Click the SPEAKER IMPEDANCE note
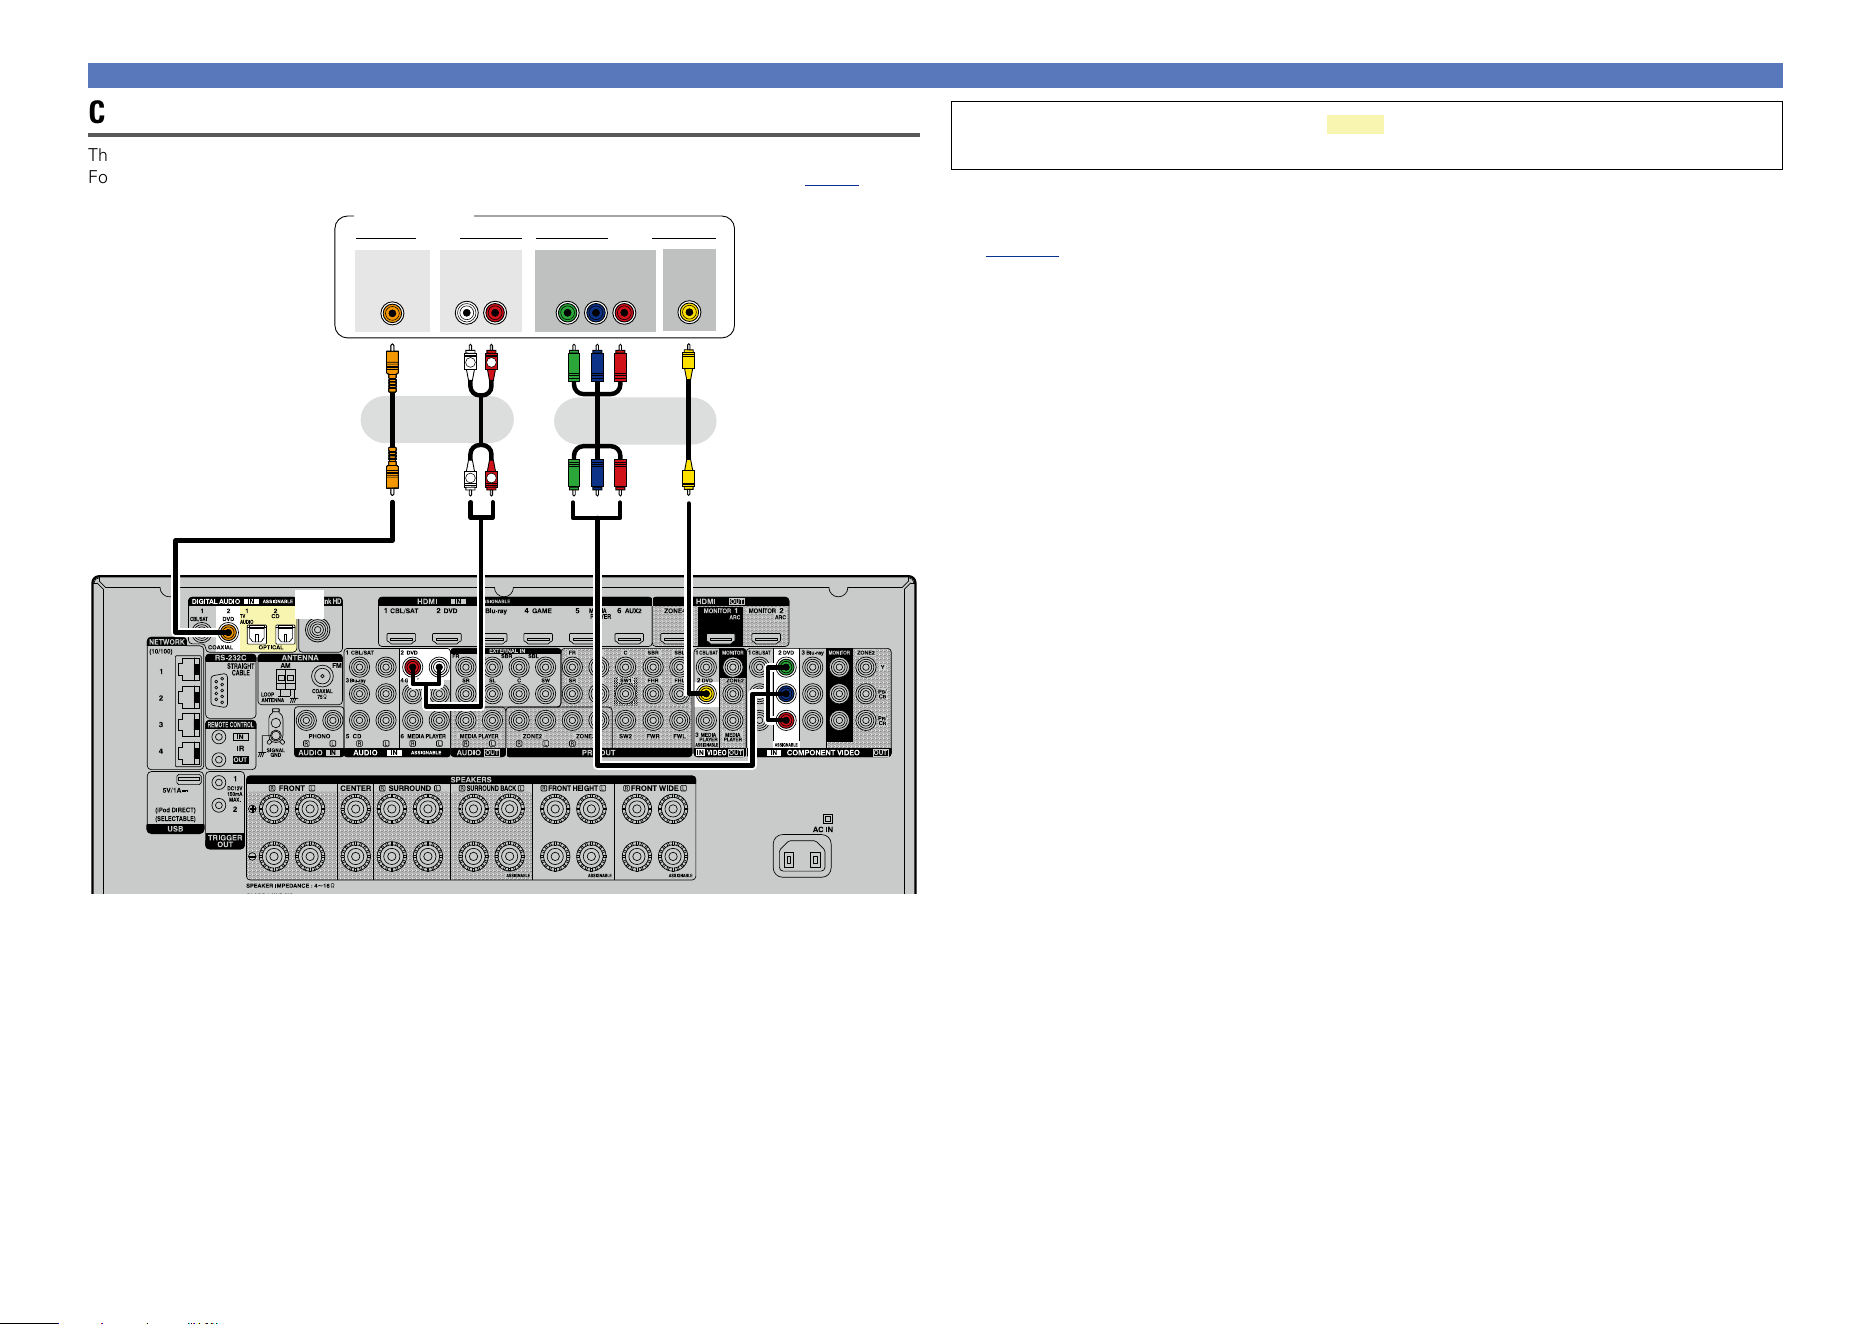Screen dimensions: 1872x1324 291,886
